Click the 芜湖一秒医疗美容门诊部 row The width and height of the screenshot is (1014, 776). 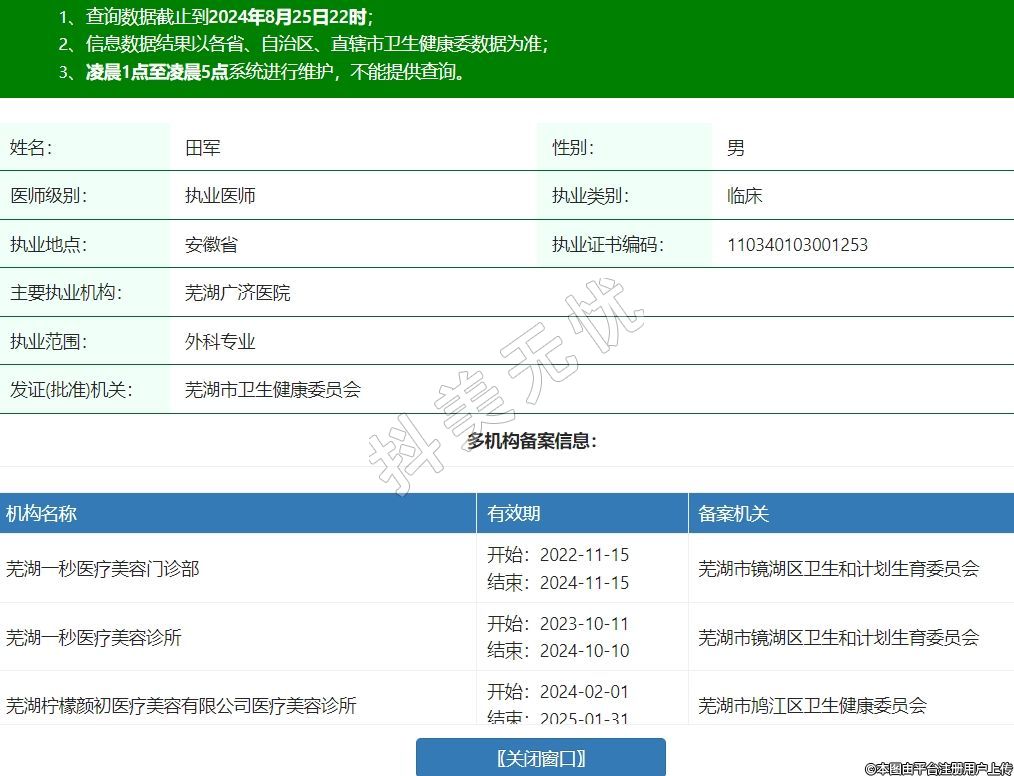pos(103,568)
